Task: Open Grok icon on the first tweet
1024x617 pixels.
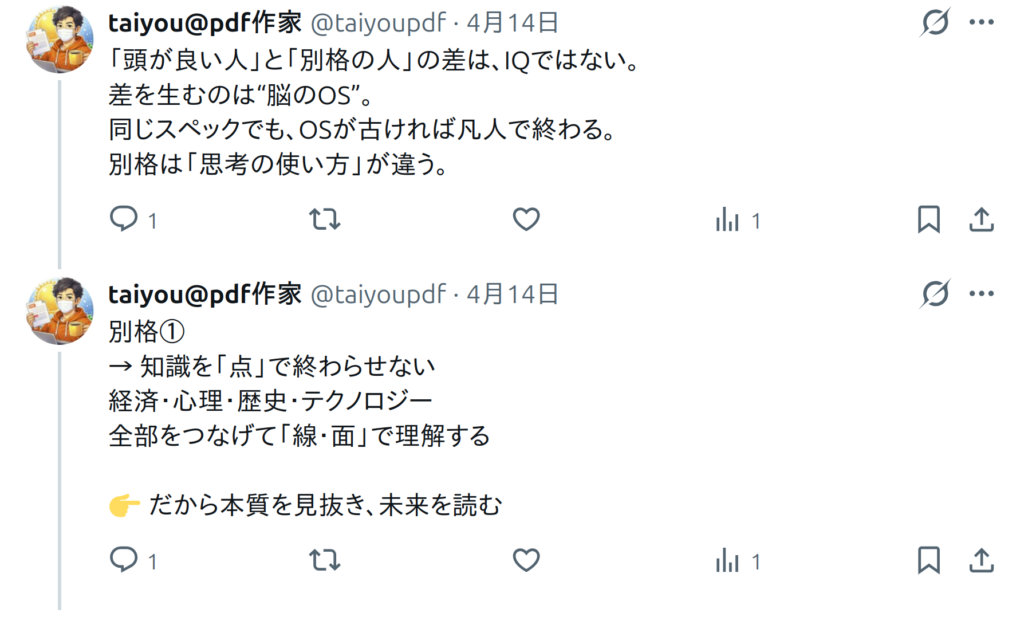Action: point(935,23)
